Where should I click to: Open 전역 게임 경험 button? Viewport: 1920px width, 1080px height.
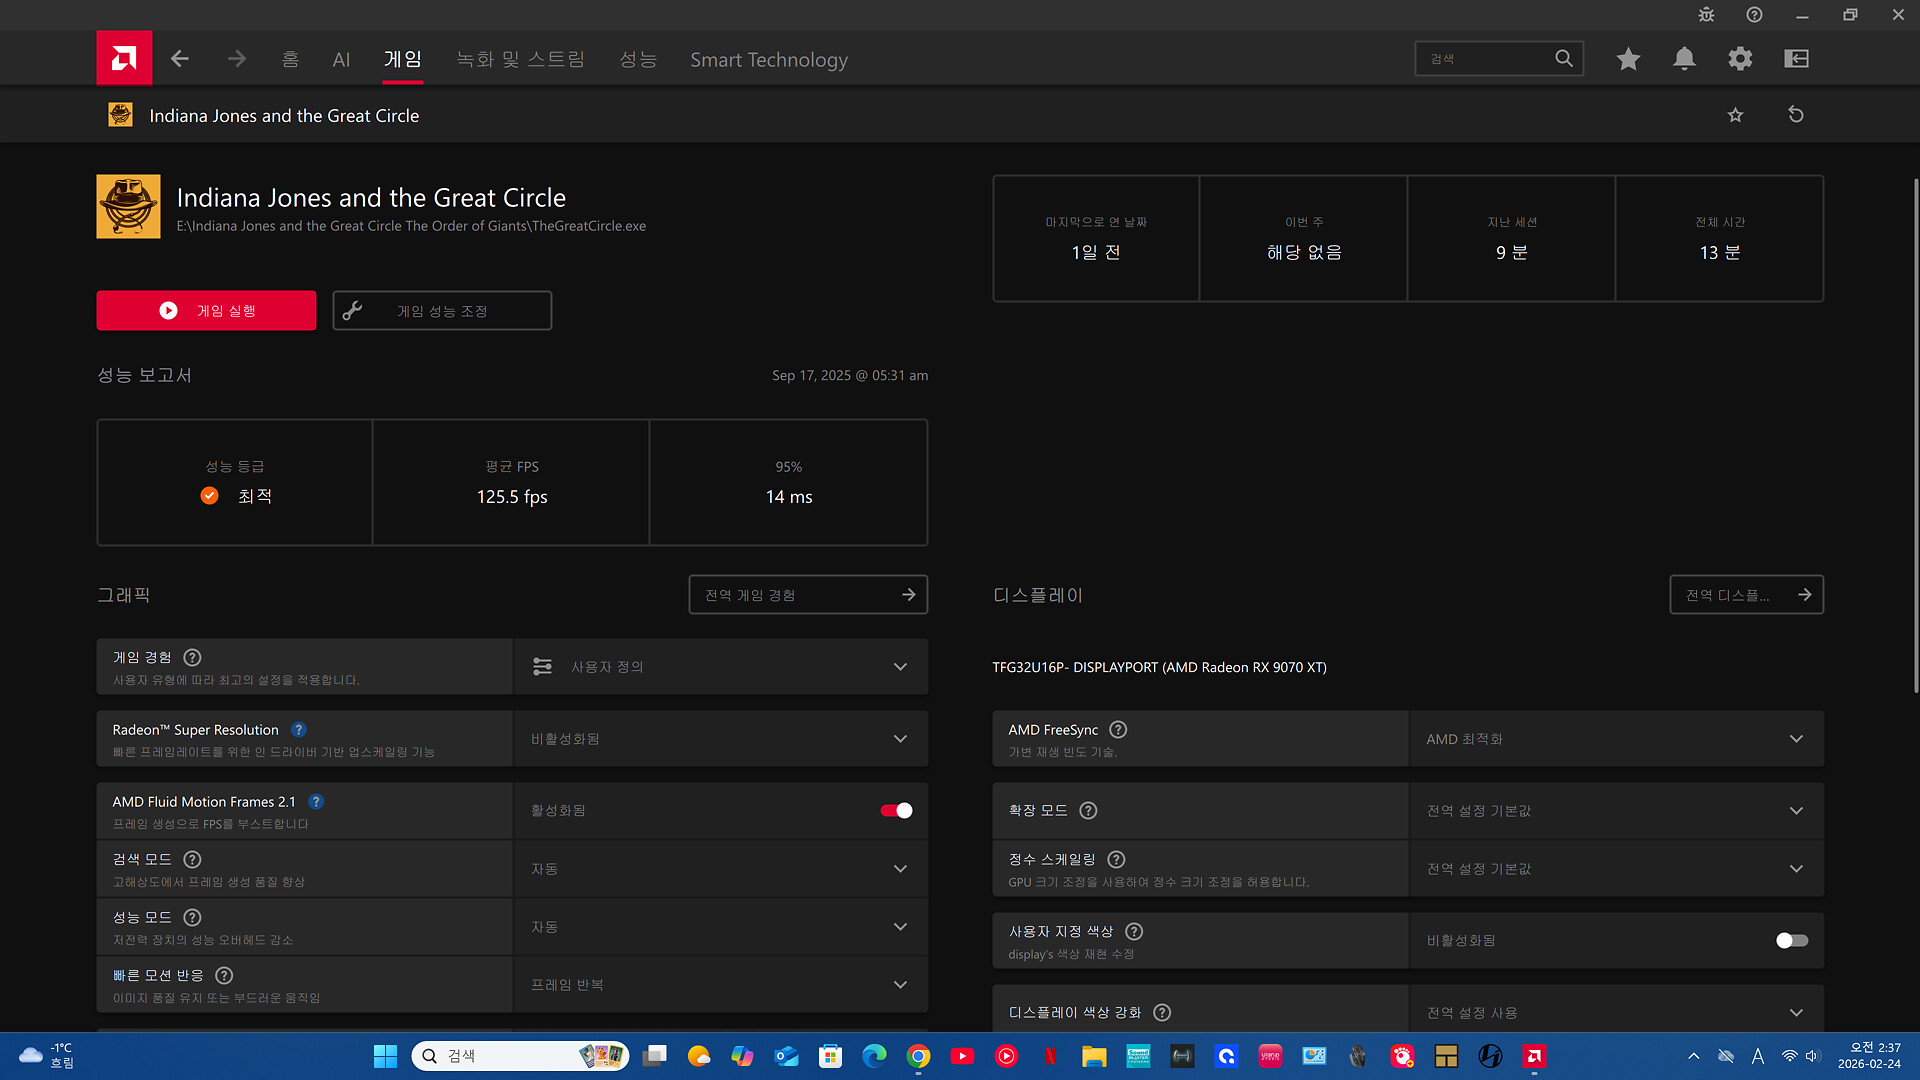808,595
